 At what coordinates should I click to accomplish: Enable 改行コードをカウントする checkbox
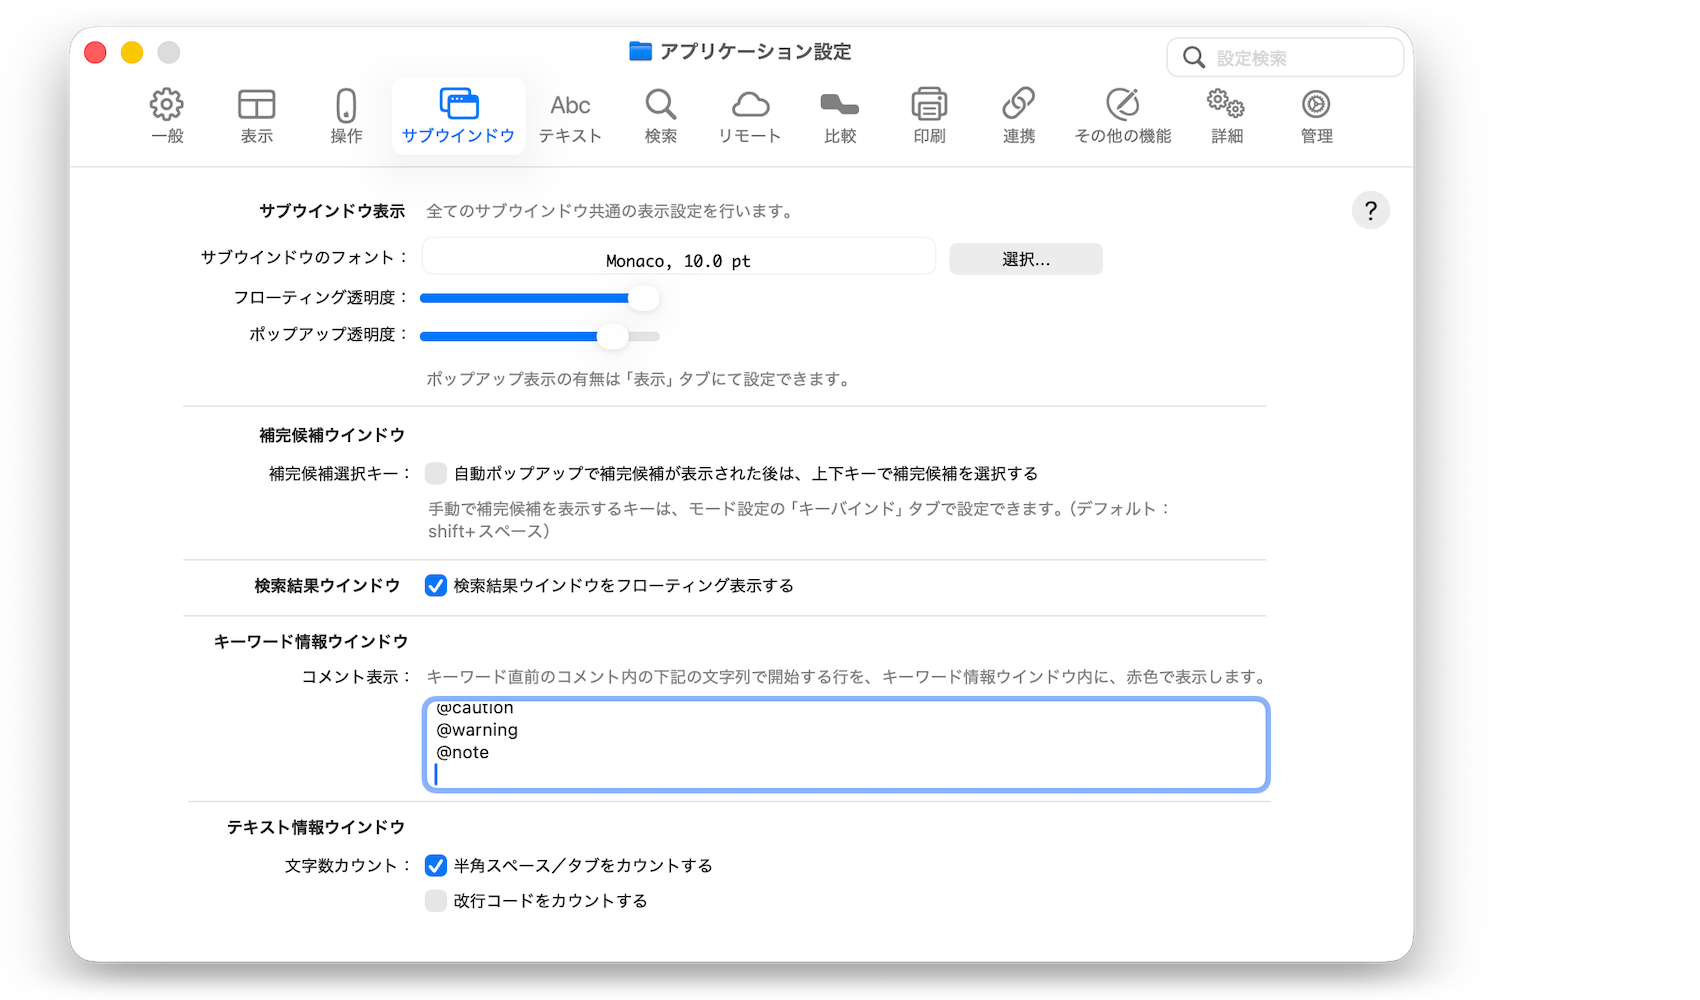(x=436, y=901)
